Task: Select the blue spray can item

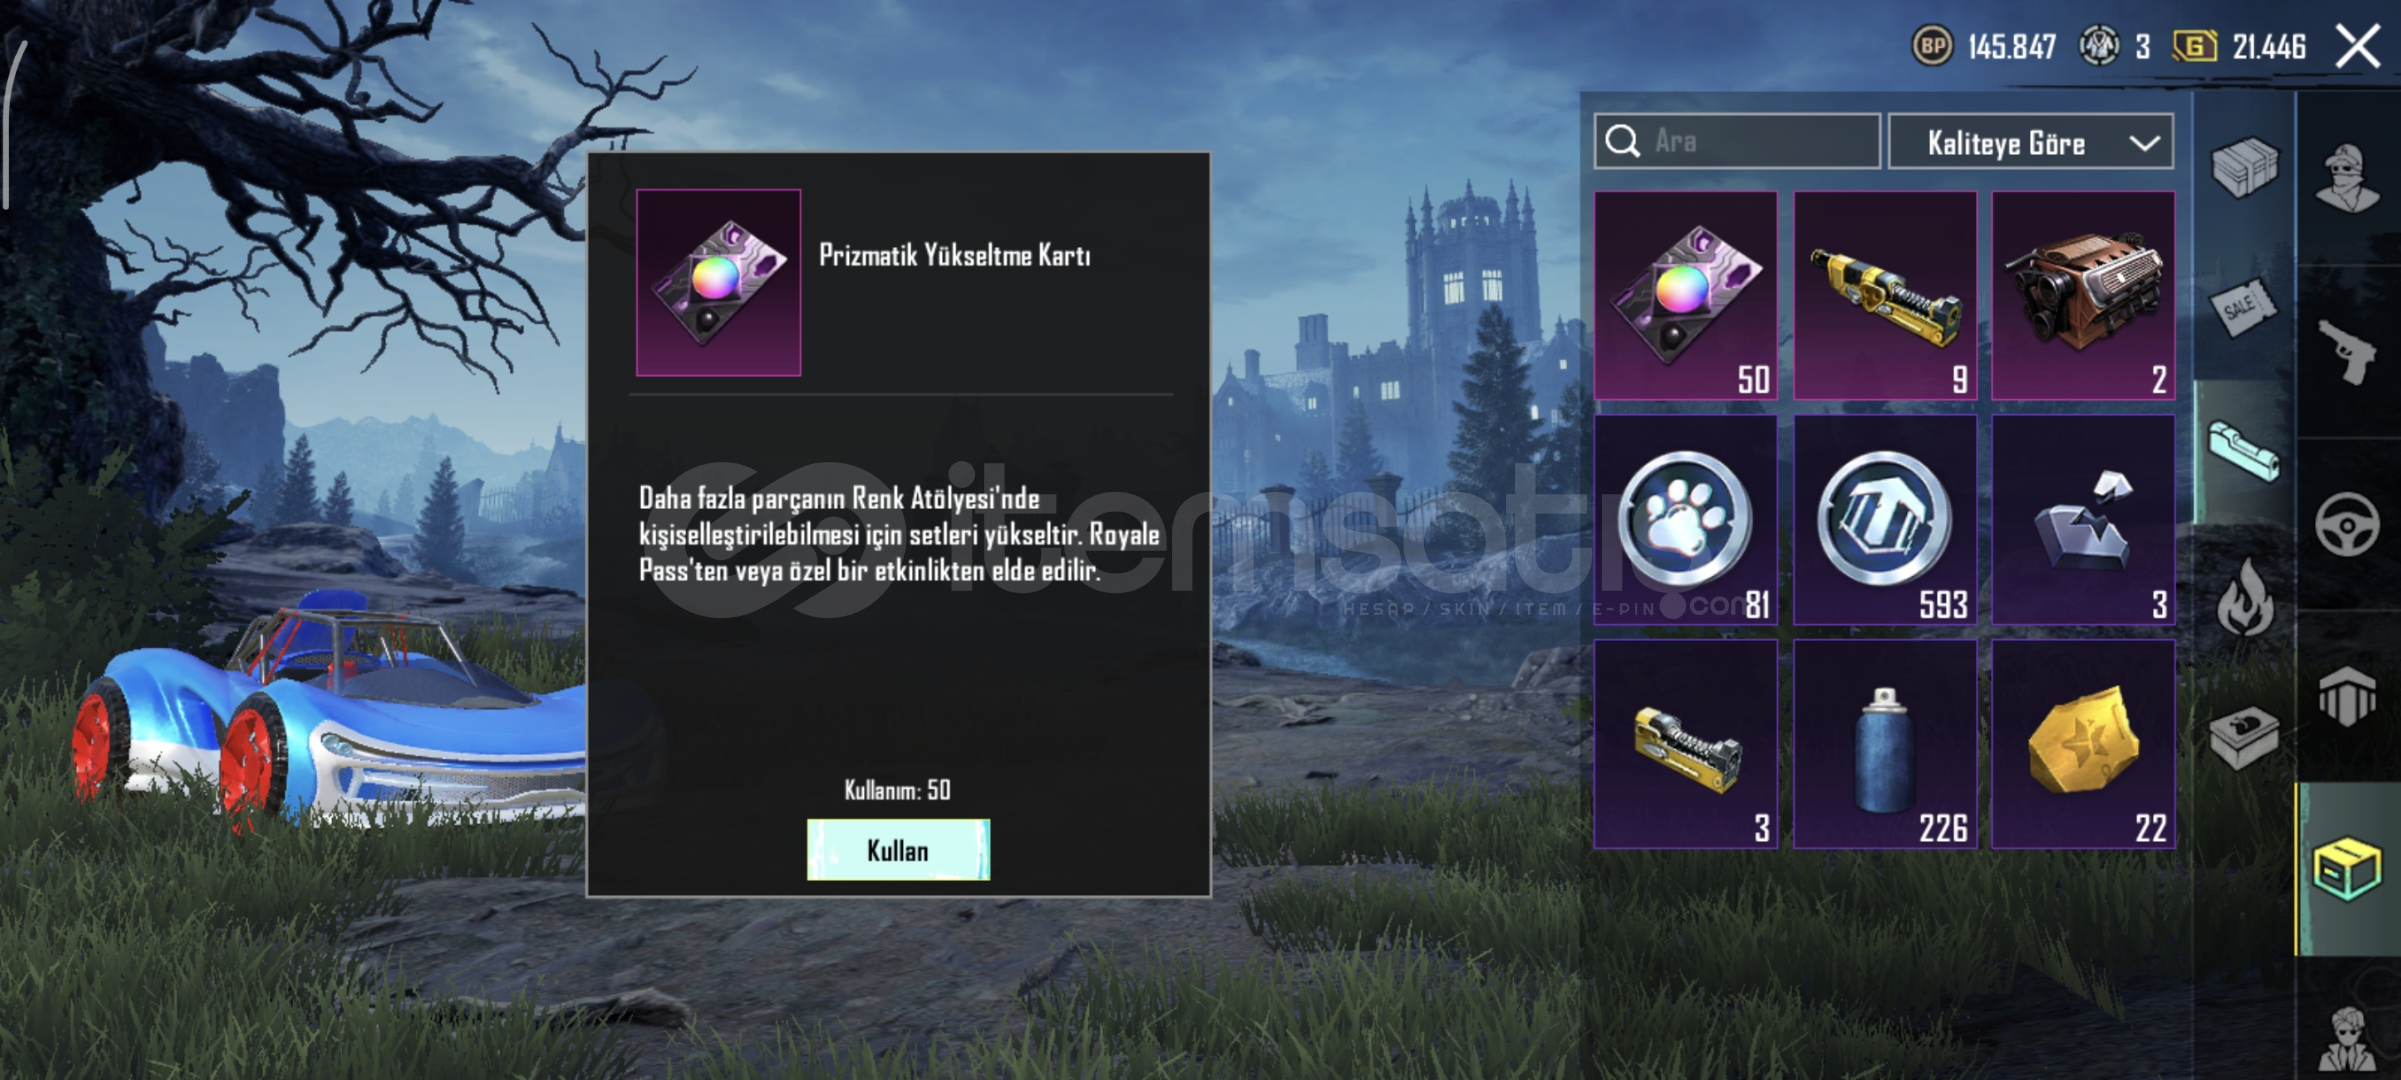Action: (x=1885, y=745)
